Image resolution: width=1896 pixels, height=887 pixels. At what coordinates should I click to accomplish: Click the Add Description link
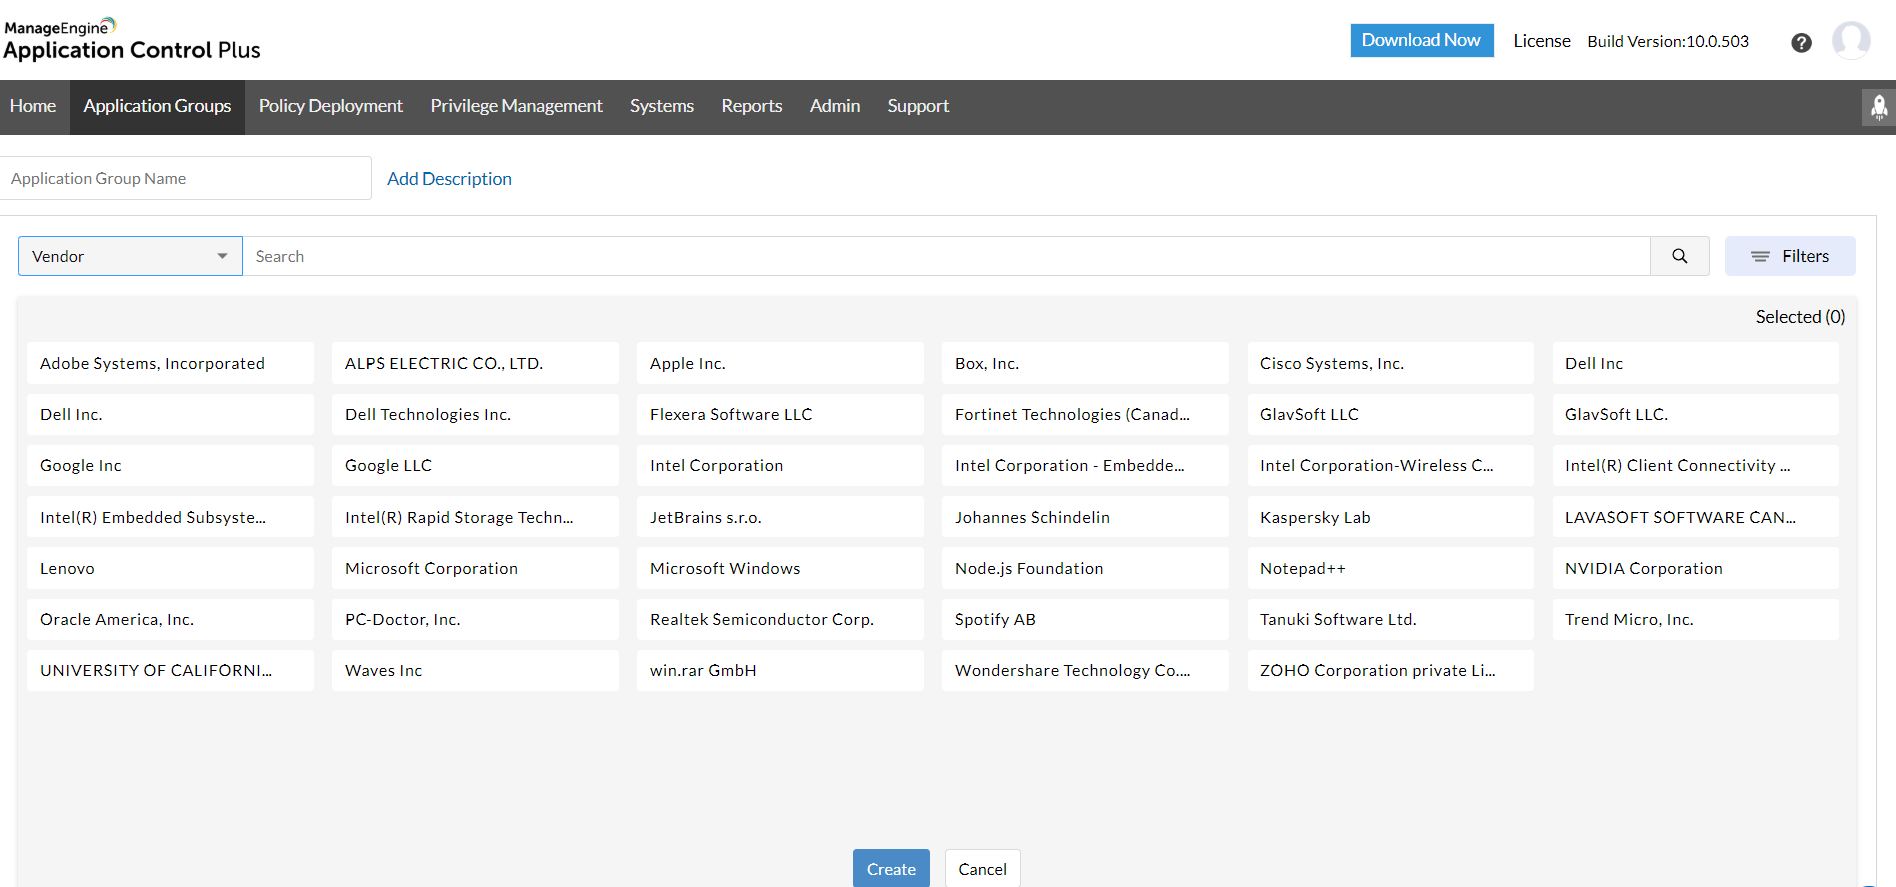449,179
